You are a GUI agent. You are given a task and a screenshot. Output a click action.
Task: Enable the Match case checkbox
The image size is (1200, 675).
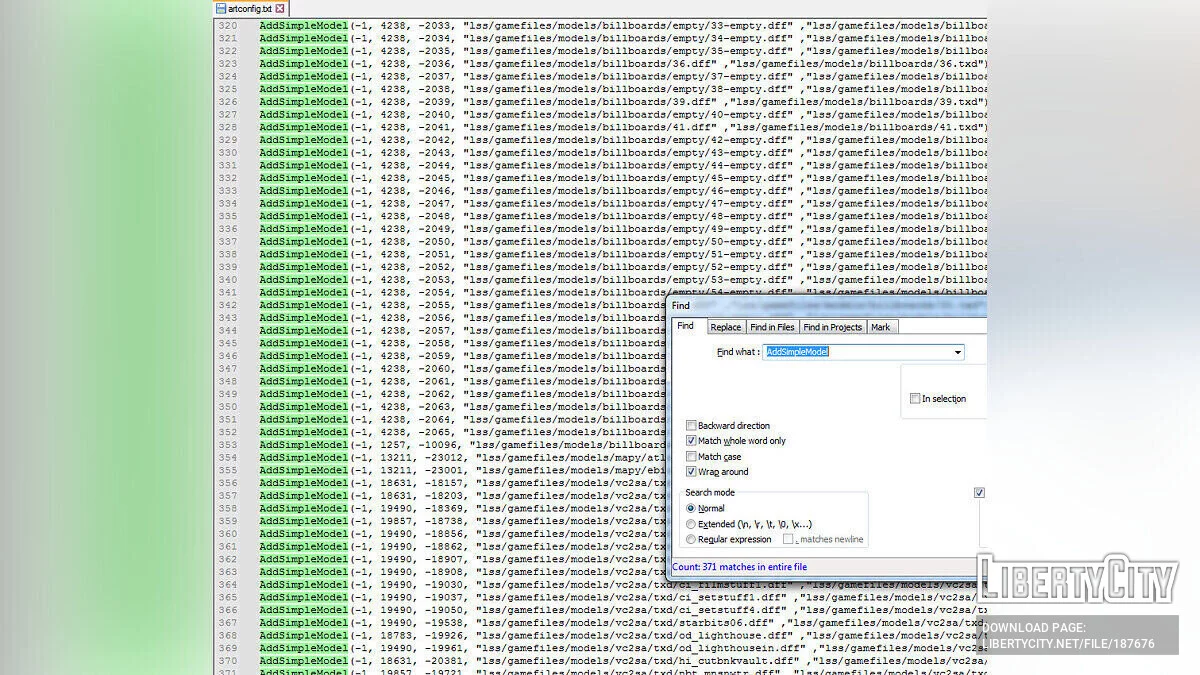click(x=691, y=457)
